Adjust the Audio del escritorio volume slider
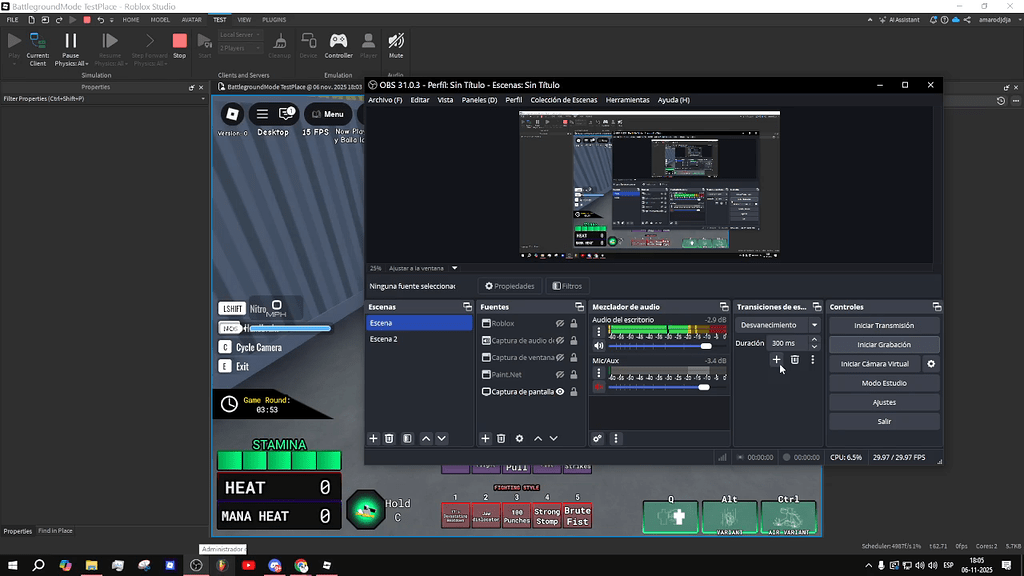The width and height of the screenshot is (1024, 576). pyautogui.click(x=706, y=346)
